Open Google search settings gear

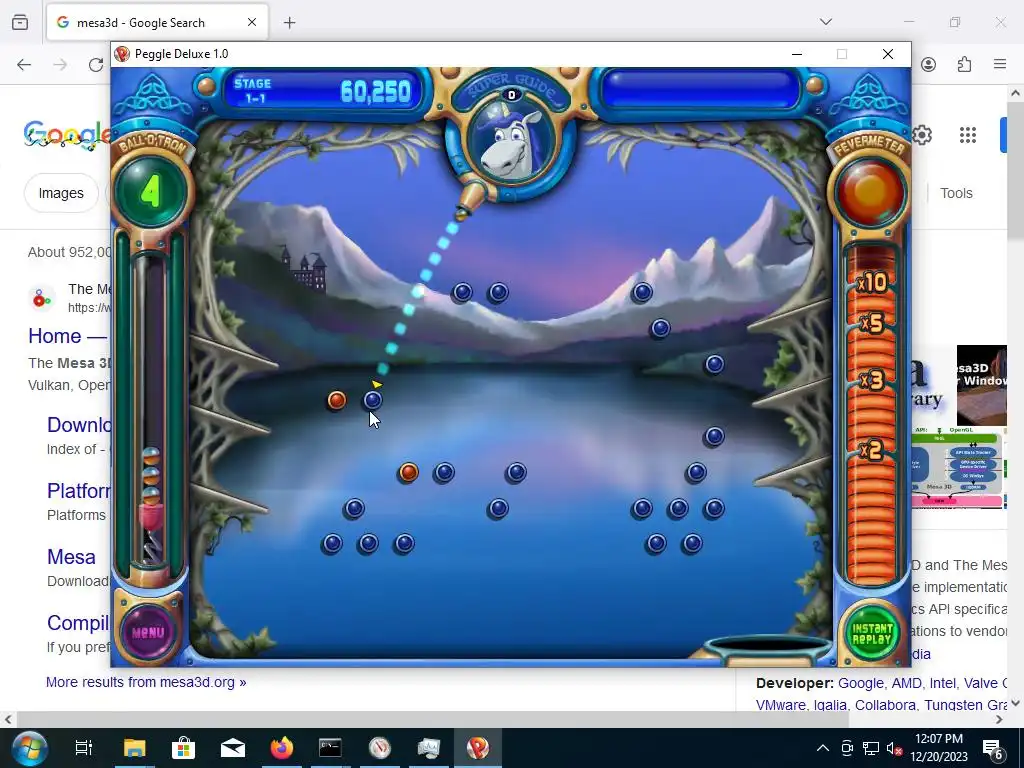922,135
